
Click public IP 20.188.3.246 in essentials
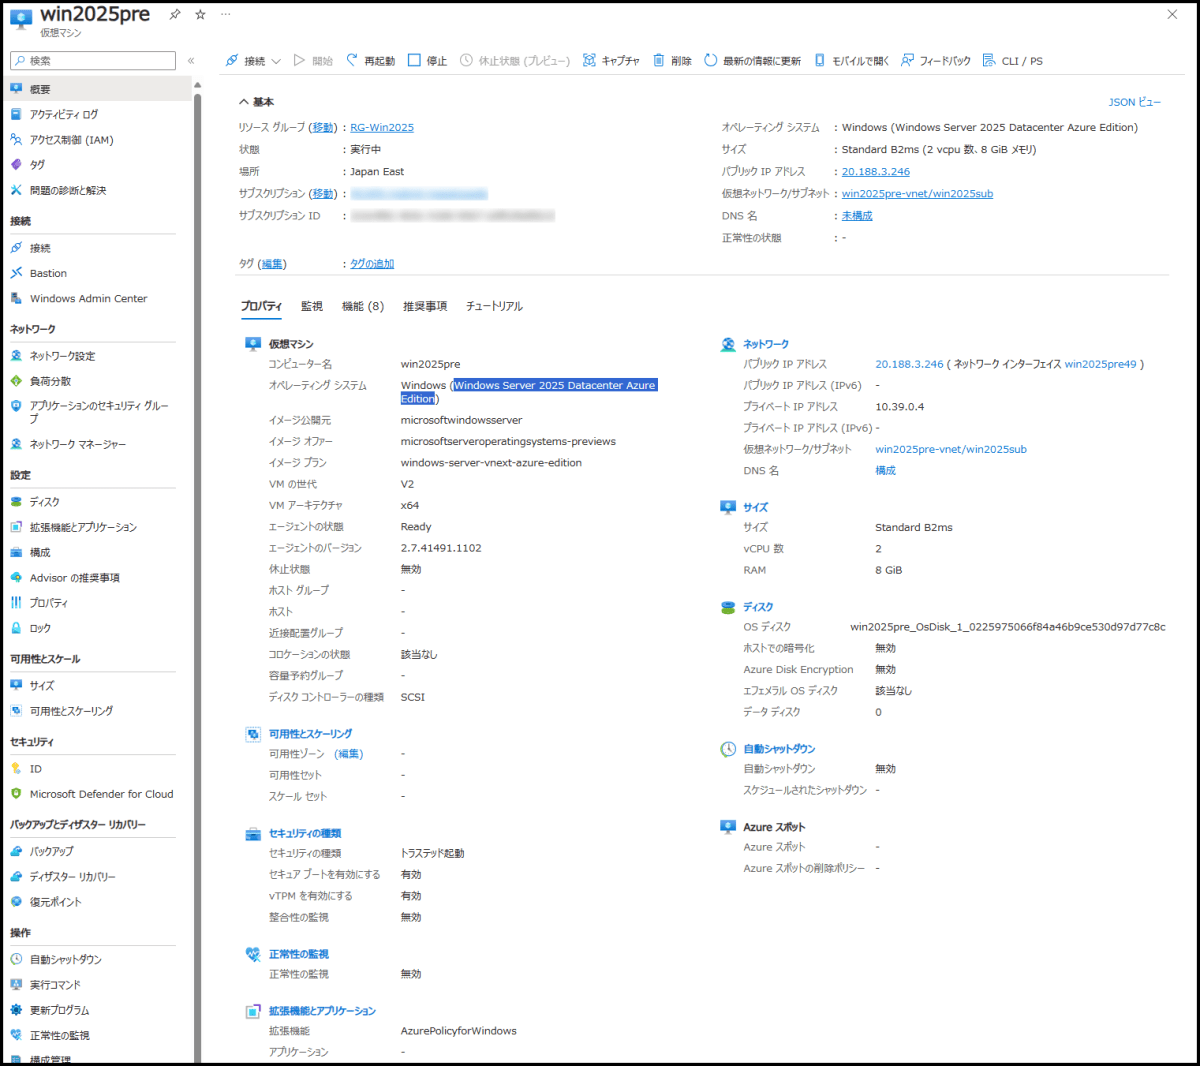pyautogui.click(x=876, y=172)
